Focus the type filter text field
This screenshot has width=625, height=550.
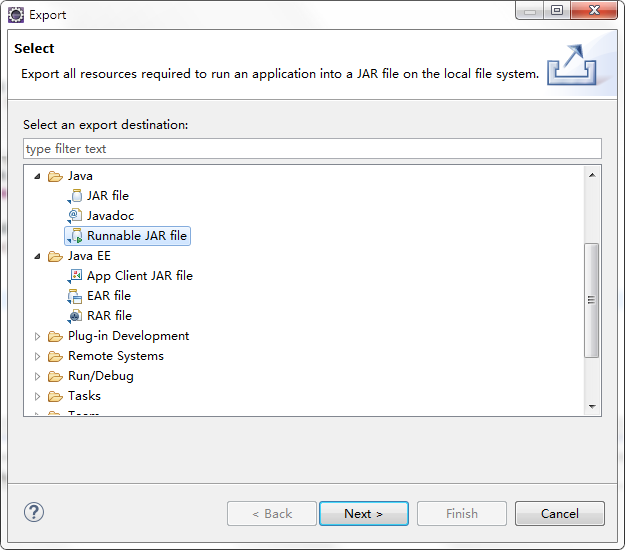tap(312, 149)
